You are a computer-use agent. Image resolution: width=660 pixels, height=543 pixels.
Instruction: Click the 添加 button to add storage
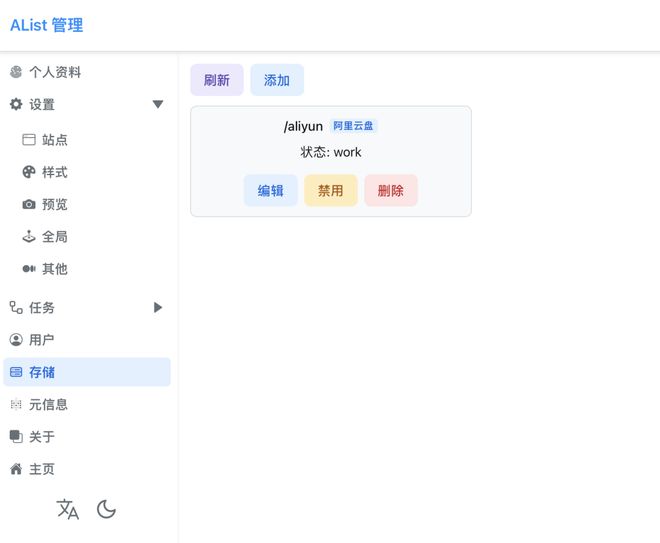coord(277,80)
